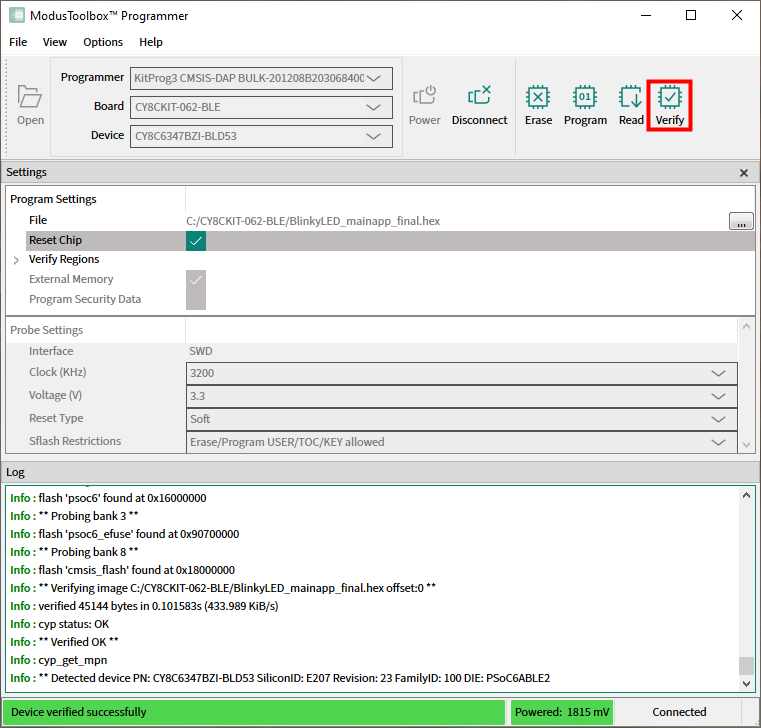Click the Program chip icon
Screen dimensions: 761x728
tap(585, 98)
